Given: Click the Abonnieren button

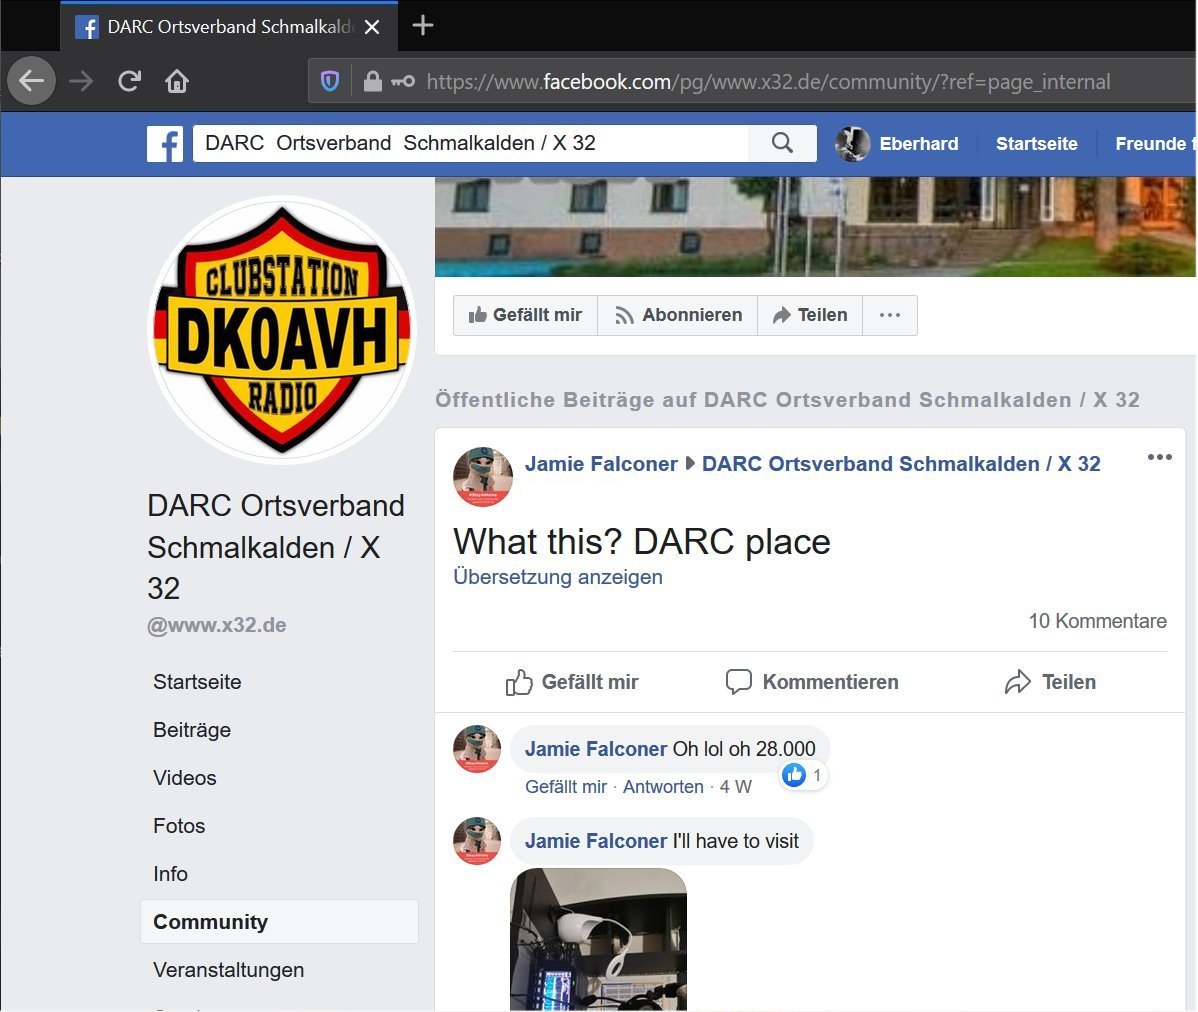Looking at the screenshot, I should tap(678, 315).
